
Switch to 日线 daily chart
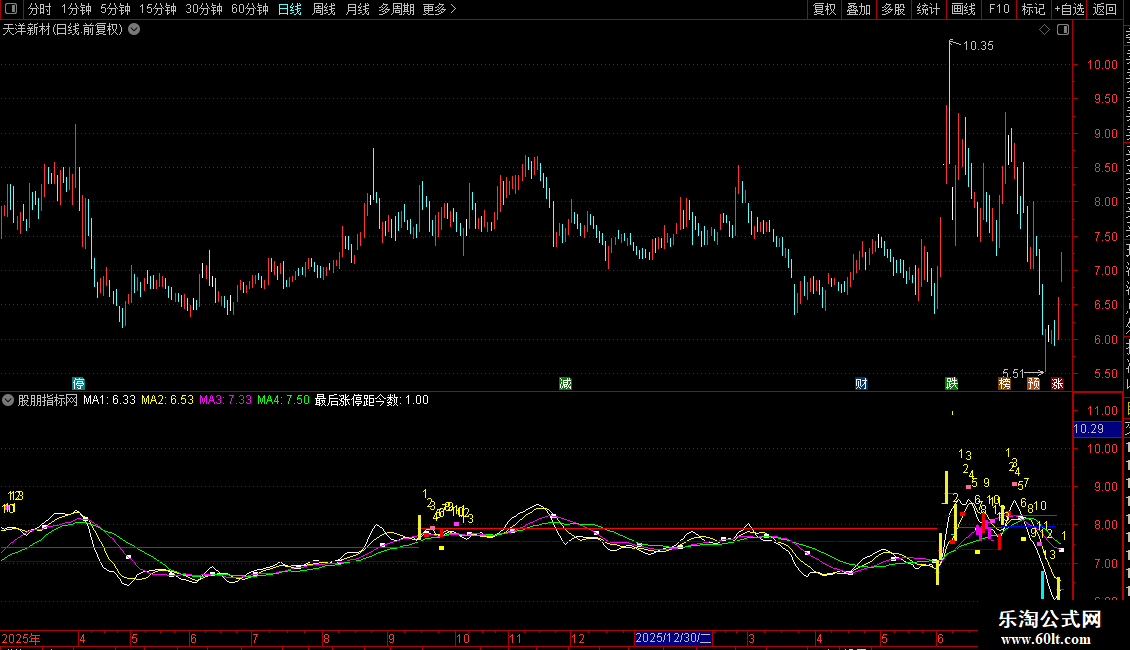(290, 9)
